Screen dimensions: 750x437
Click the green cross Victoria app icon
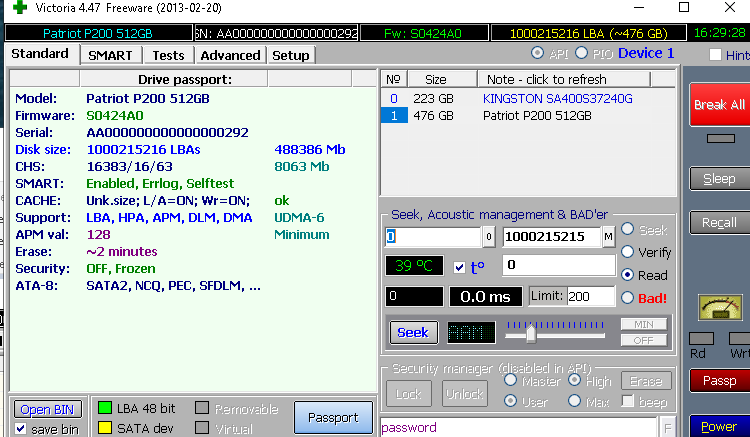(20, 7)
